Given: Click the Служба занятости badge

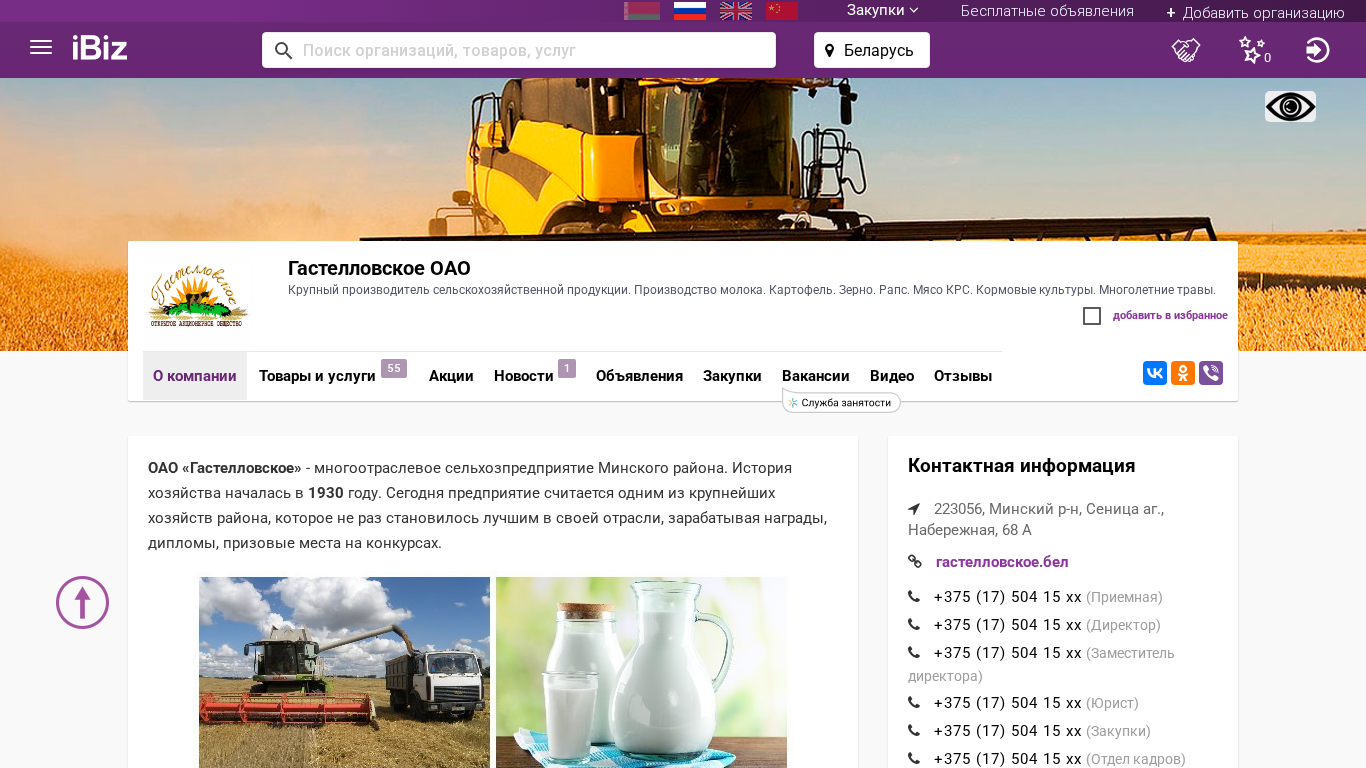Looking at the screenshot, I should [841, 402].
